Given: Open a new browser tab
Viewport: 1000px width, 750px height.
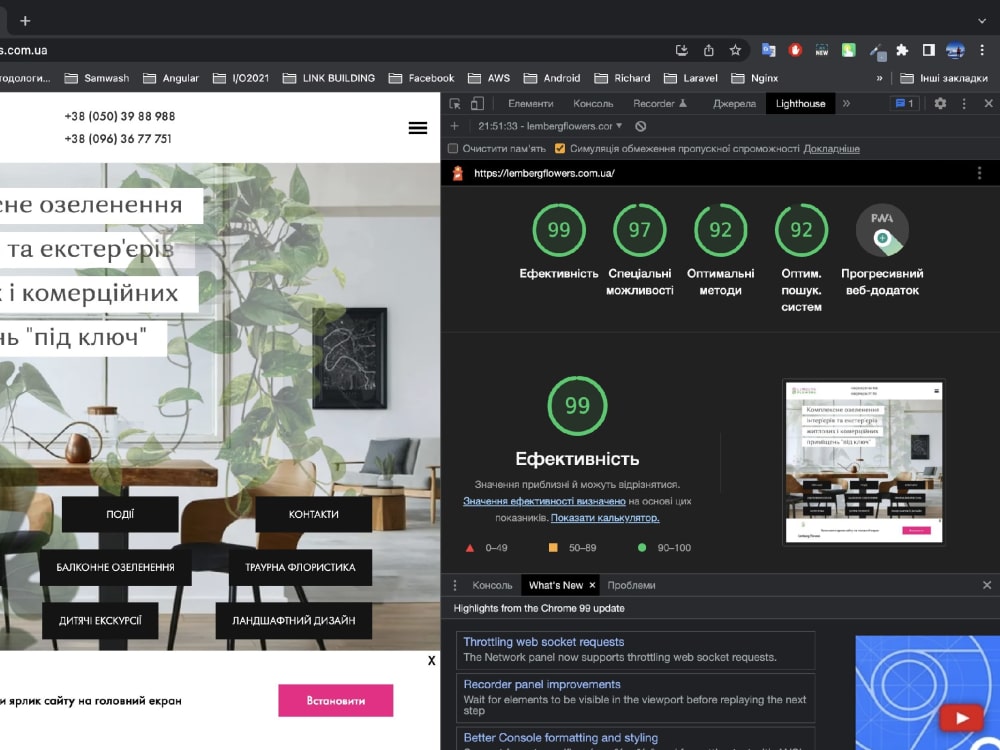Looking at the screenshot, I should point(25,21).
